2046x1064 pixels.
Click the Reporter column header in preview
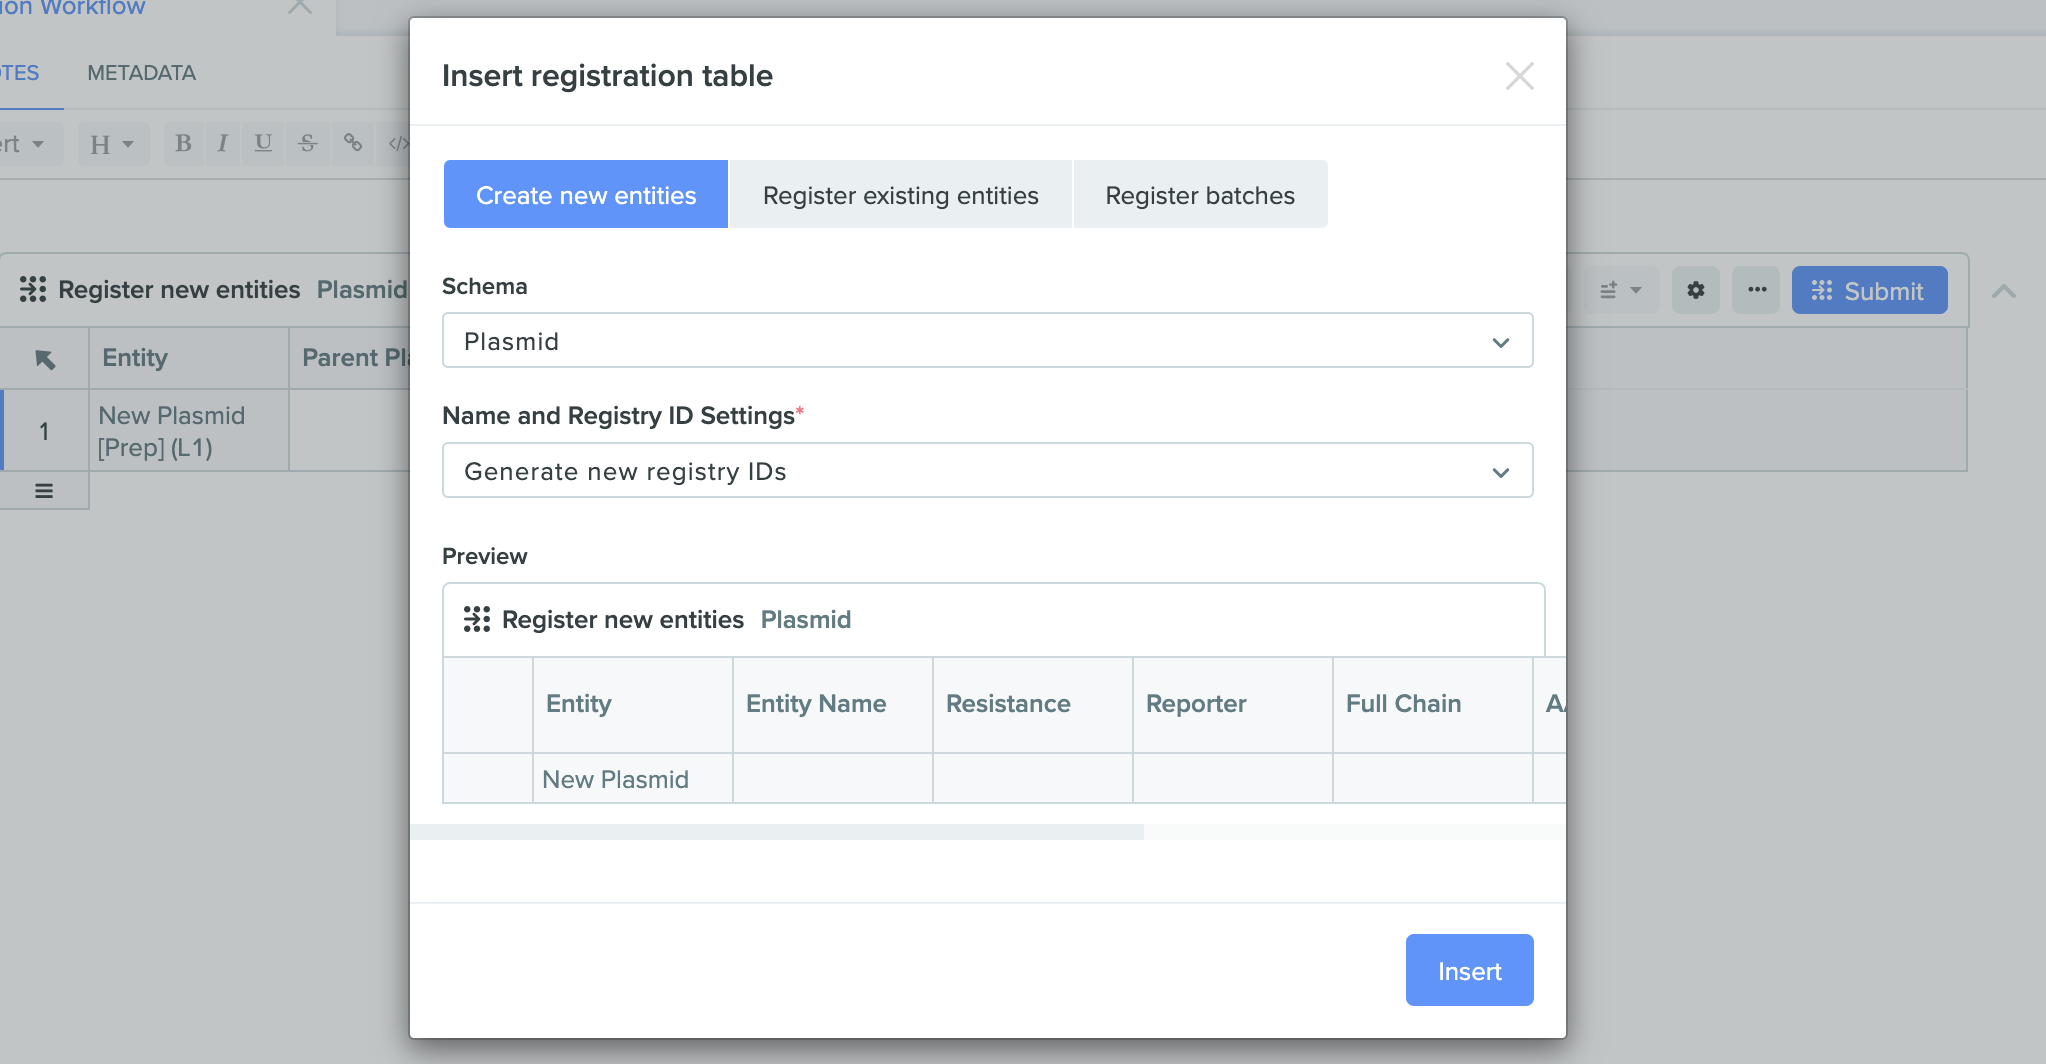coord(1233,704)
